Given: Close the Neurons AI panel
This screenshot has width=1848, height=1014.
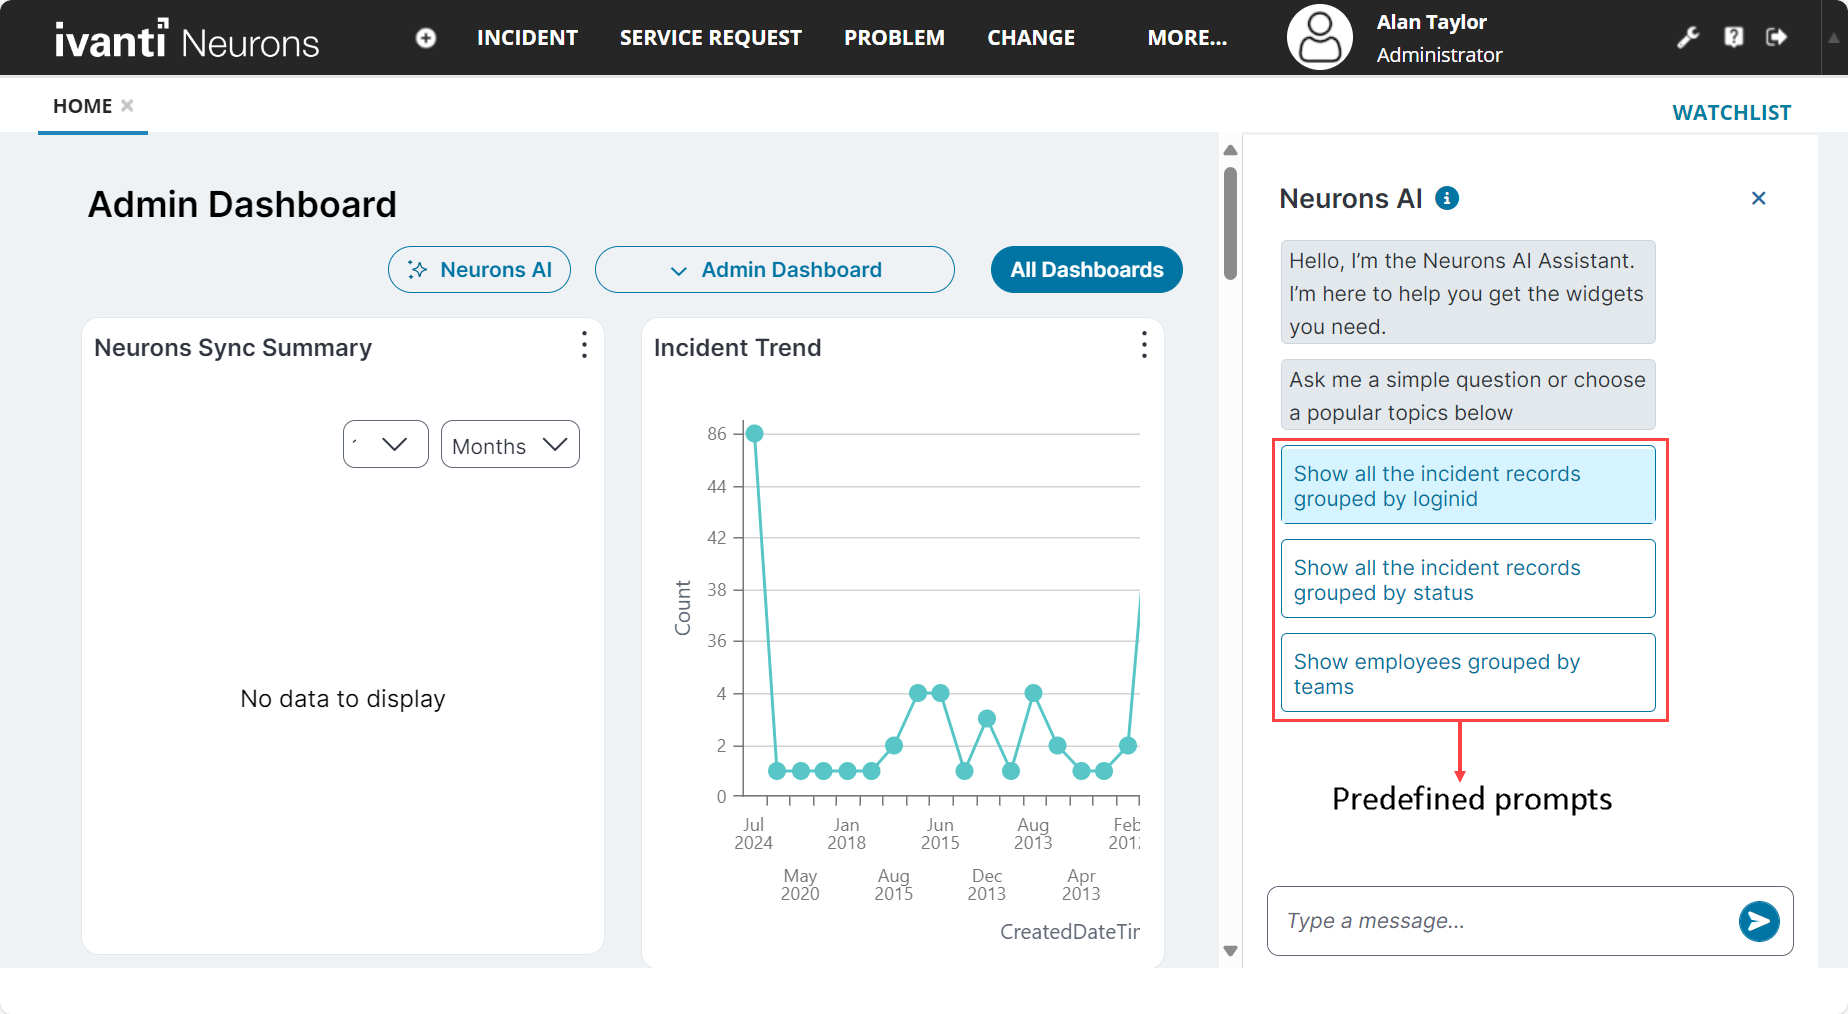Looking at the screenshot, I should (1758, 198).
